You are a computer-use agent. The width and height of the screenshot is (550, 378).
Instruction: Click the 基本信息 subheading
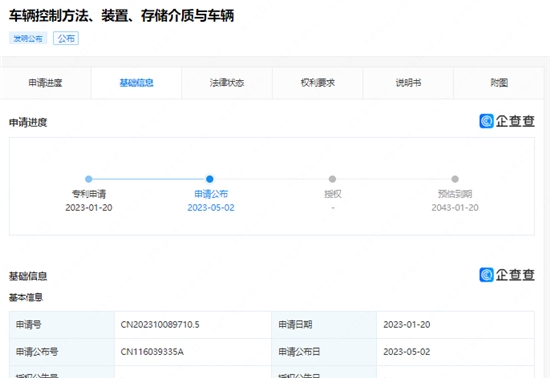click(x=26, y=297)
